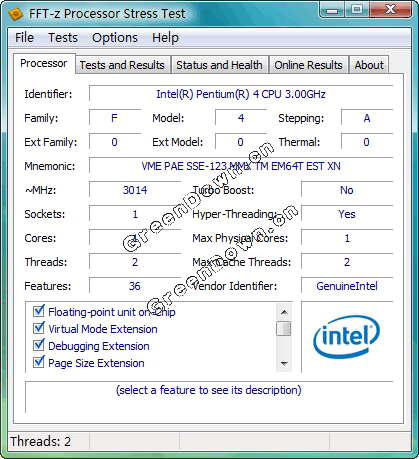The image size is (419, 459).
Task: Click the feature list scrollbar thumb
Action: tap(284, 328)
